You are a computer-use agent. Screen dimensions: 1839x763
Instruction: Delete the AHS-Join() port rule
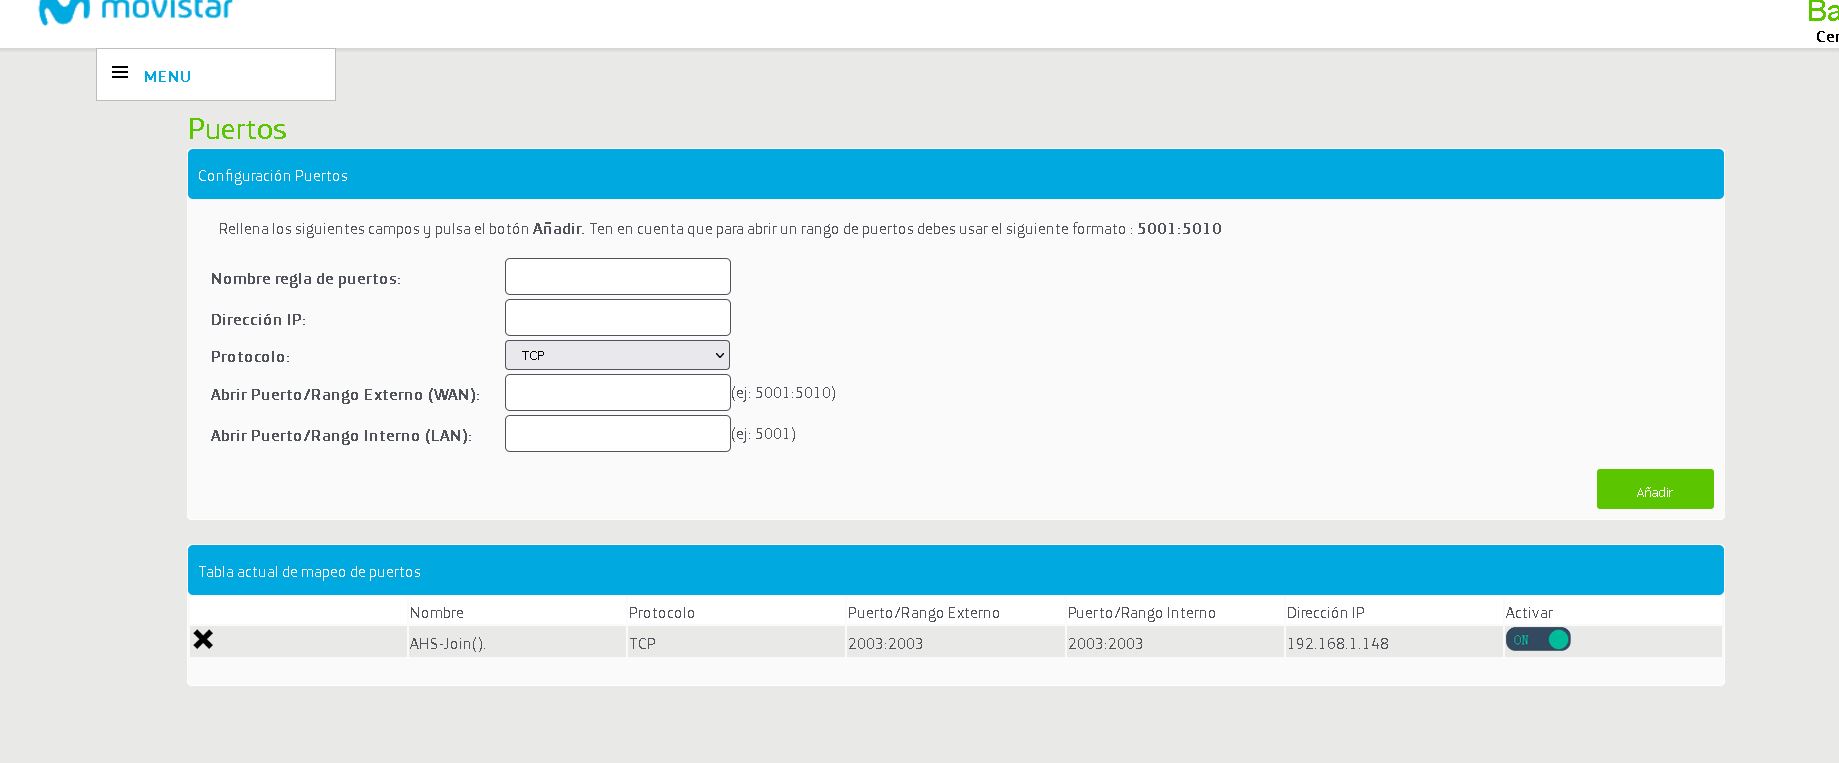click(203, 640)
